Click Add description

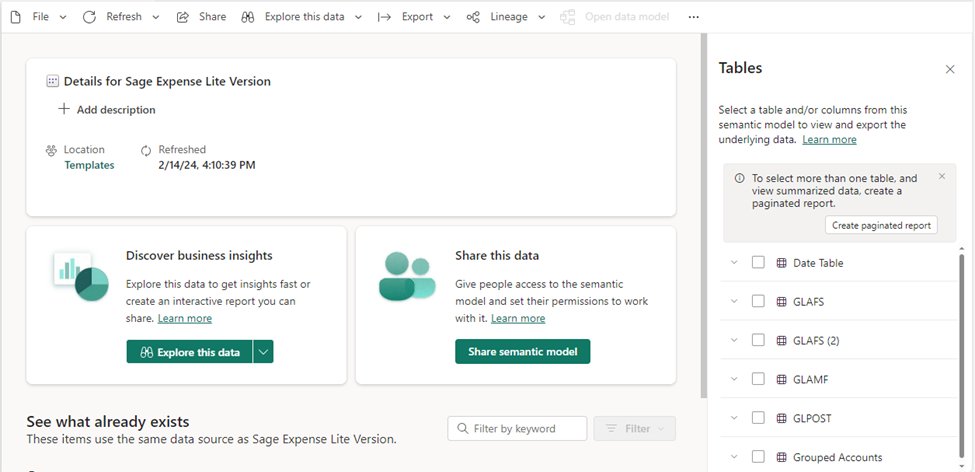coord(107,110)
